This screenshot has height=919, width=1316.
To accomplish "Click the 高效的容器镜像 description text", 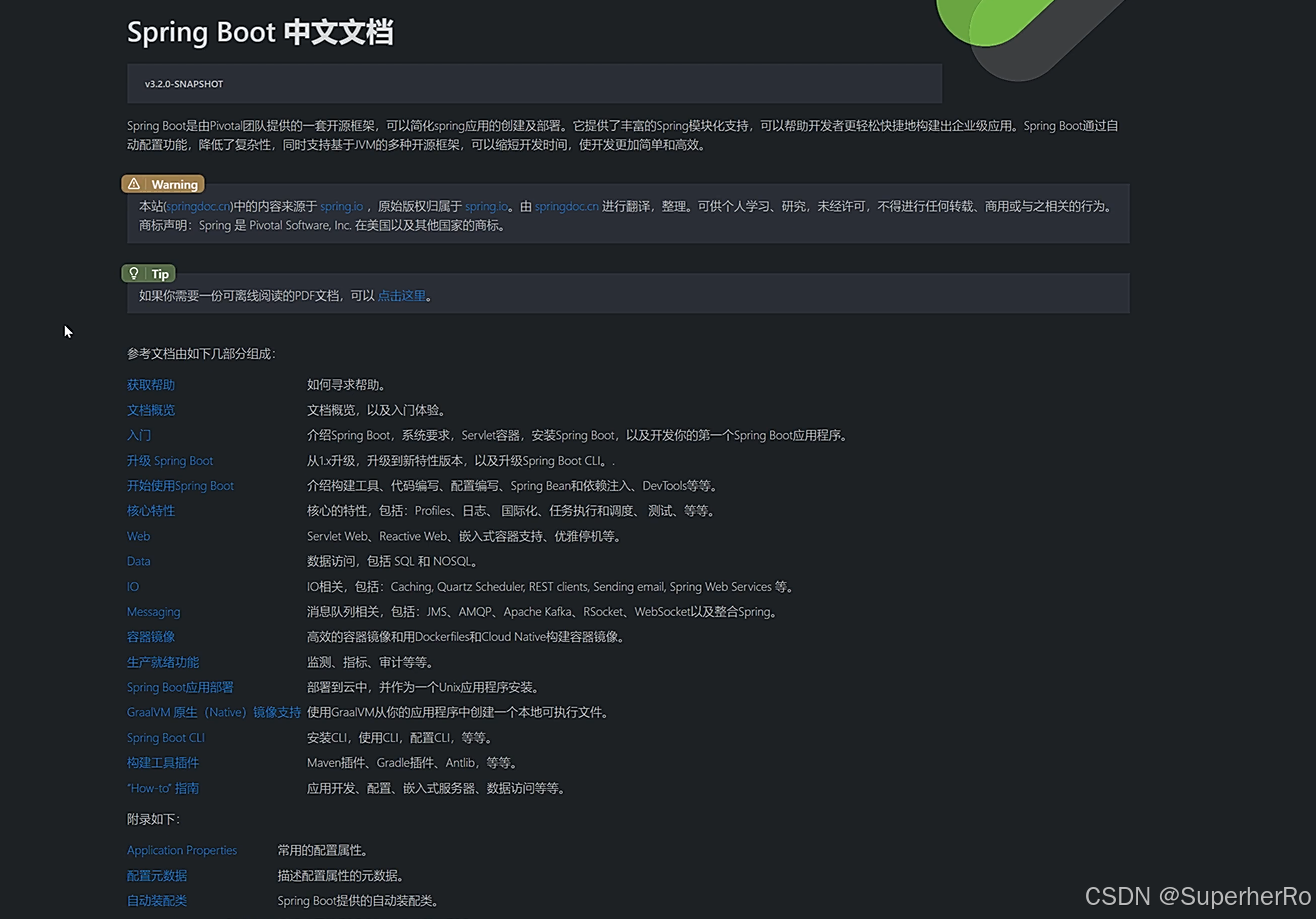I will pos(467,637).
